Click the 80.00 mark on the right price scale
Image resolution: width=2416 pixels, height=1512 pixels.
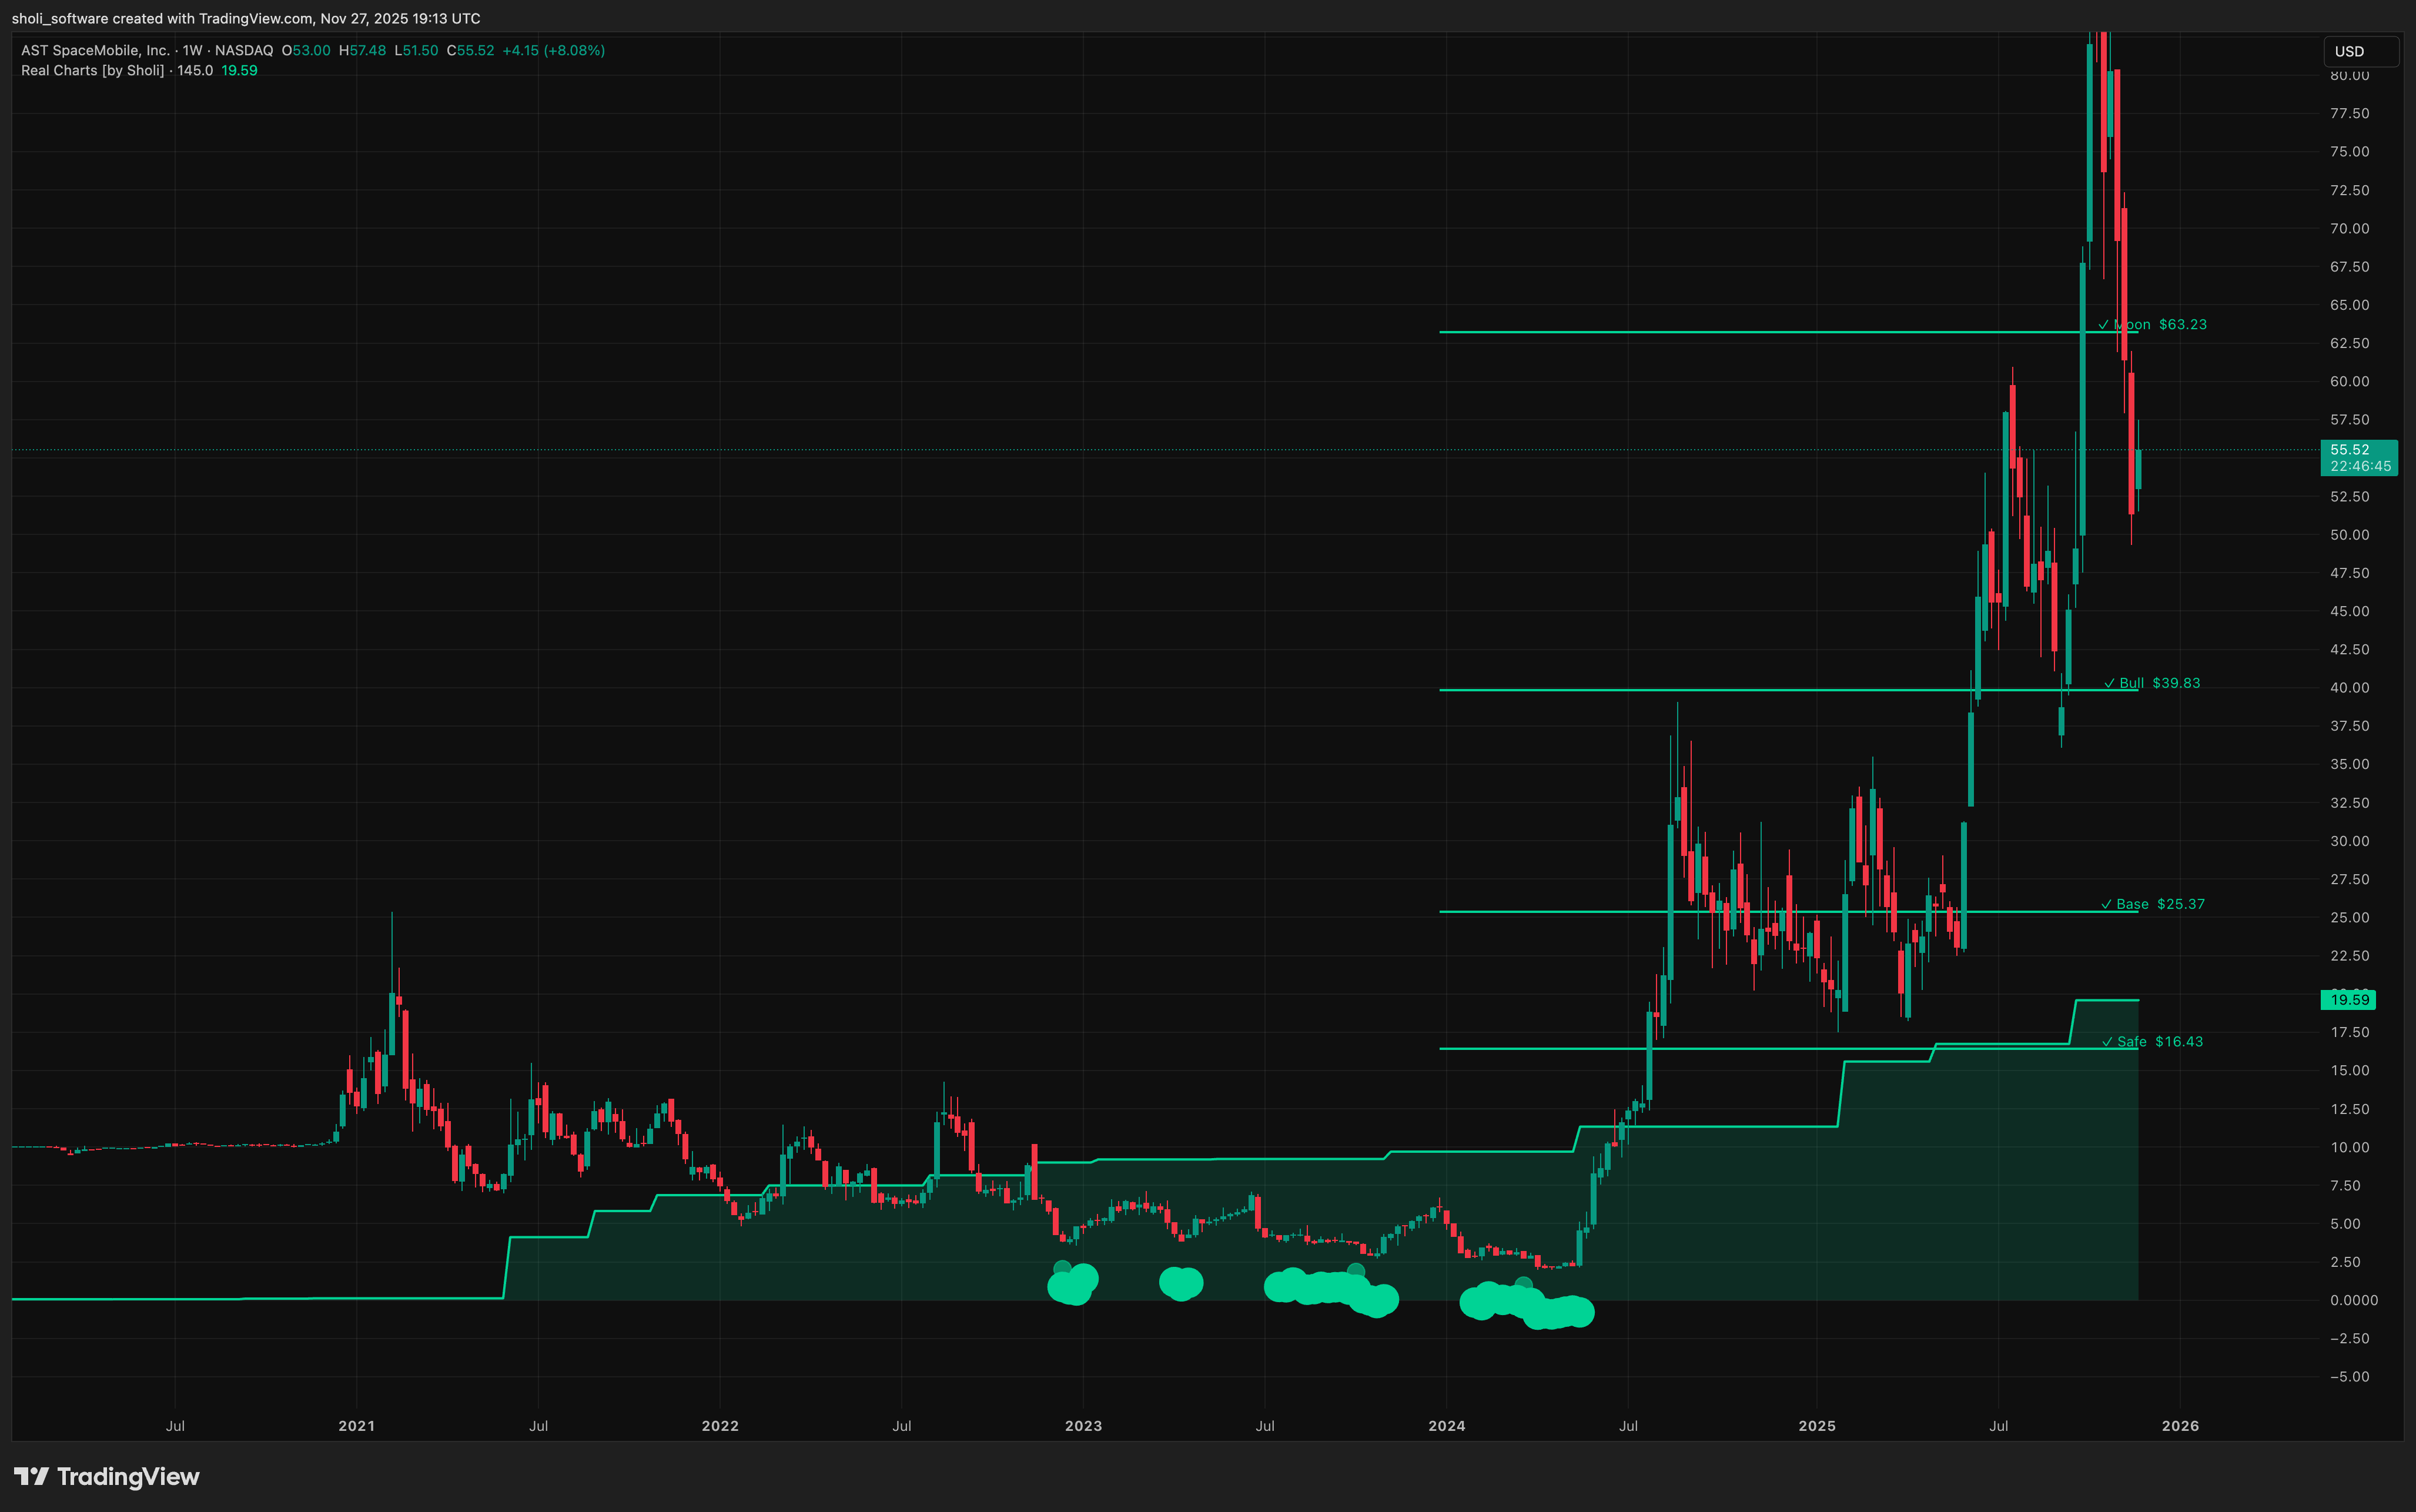coord(2351,75)
